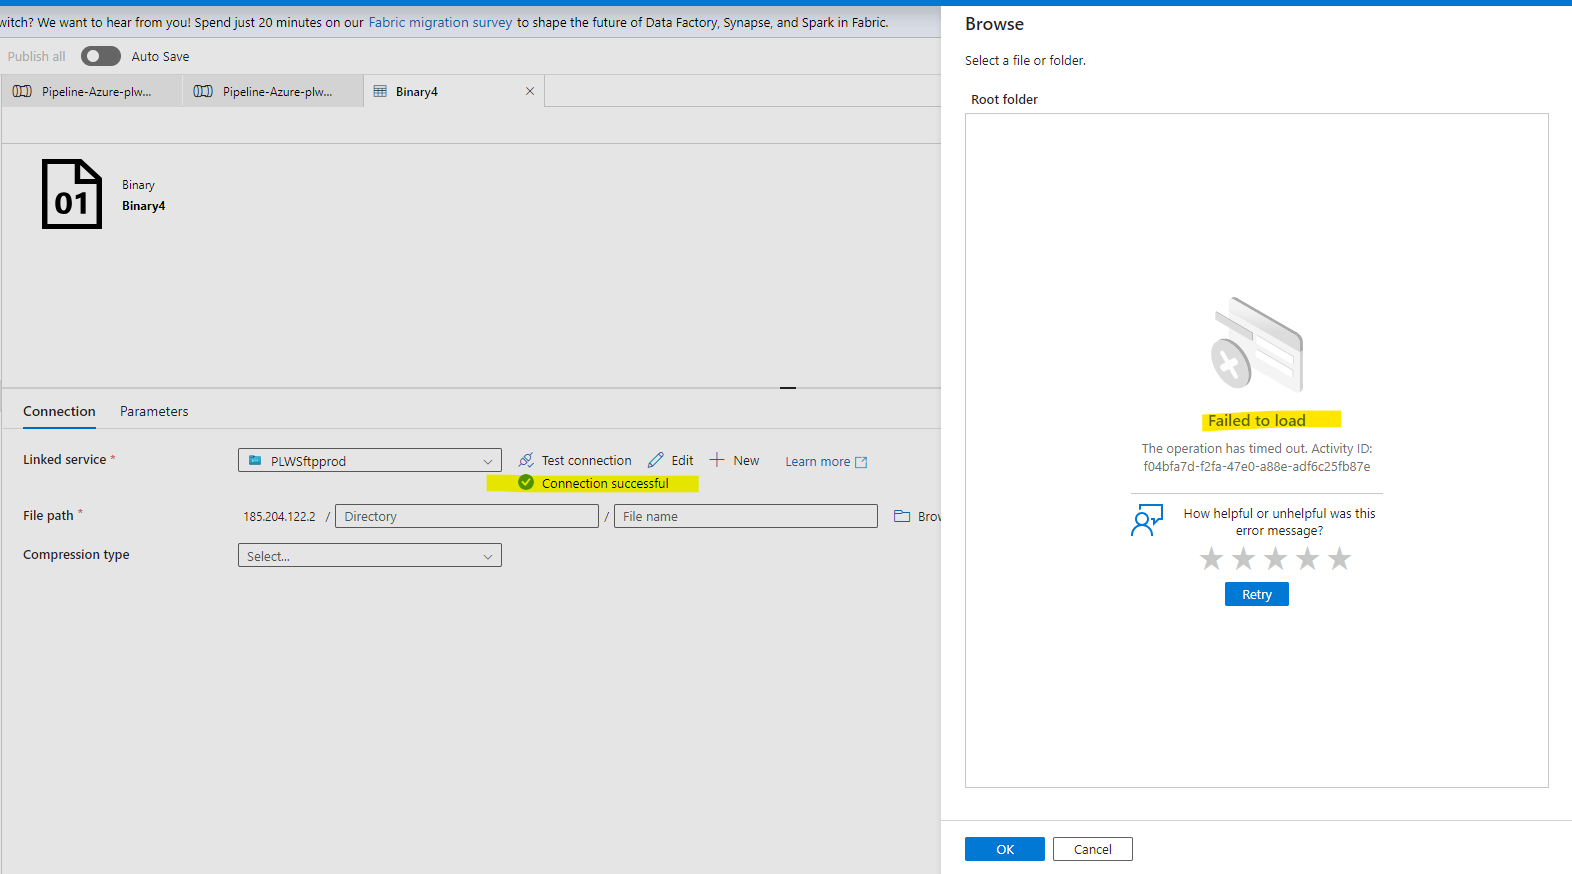Click the folder icon in the Linked service dropdown
The image size is (1572, 874).
coord(255,460)
